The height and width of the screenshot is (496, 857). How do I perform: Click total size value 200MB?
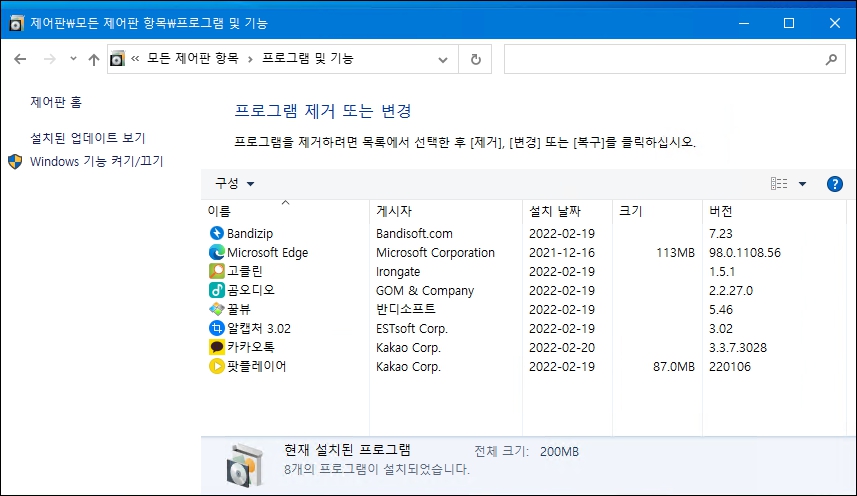click(x=559, y=452)
